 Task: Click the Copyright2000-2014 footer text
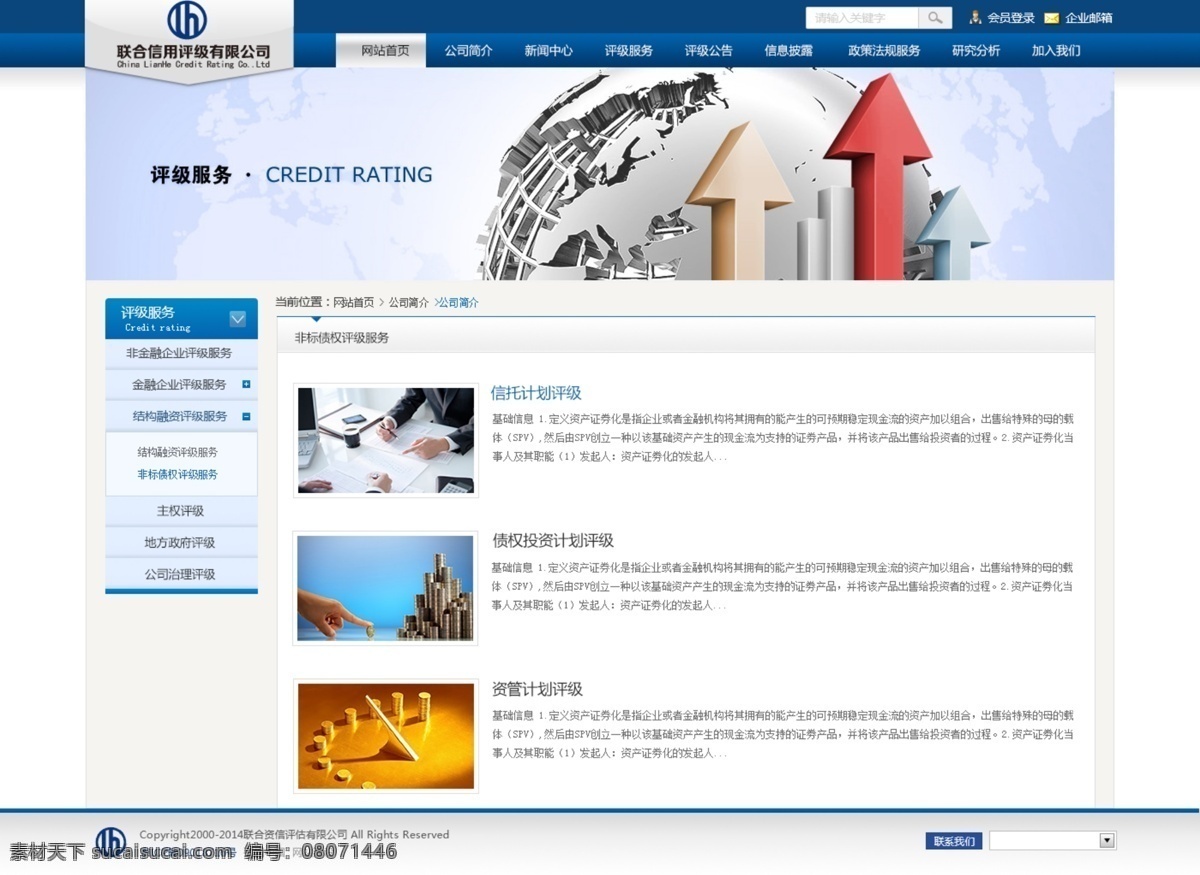pos(294,834)
